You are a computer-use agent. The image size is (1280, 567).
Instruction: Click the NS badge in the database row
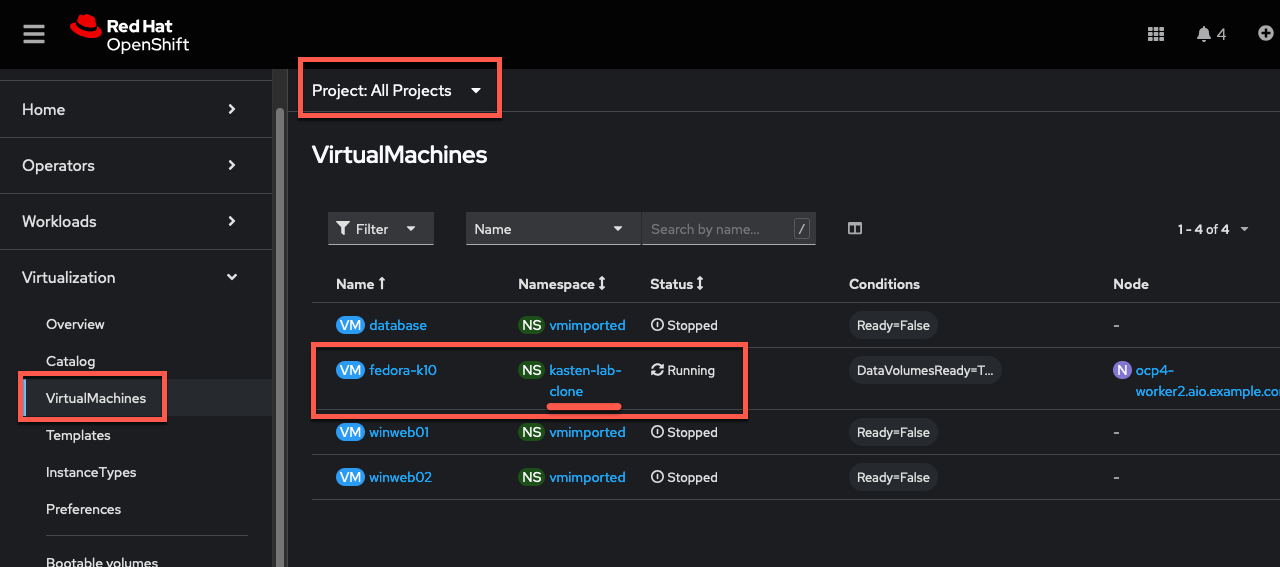point(531,325)
